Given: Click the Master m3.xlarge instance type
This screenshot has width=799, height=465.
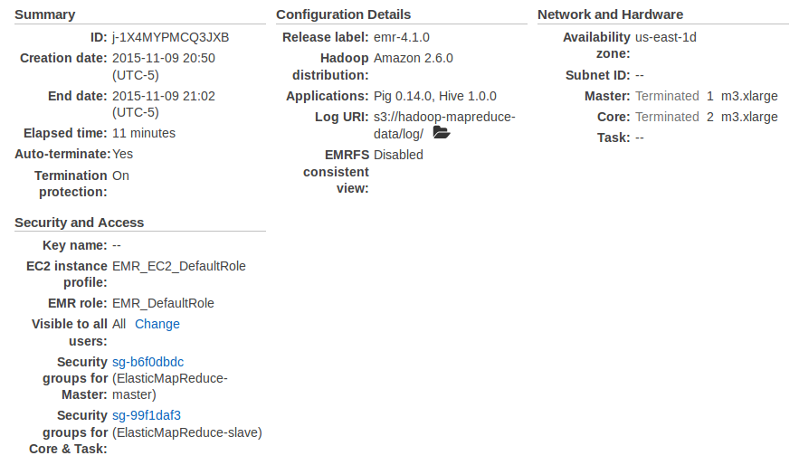Looking at the screenshot, I should (749, 96).
